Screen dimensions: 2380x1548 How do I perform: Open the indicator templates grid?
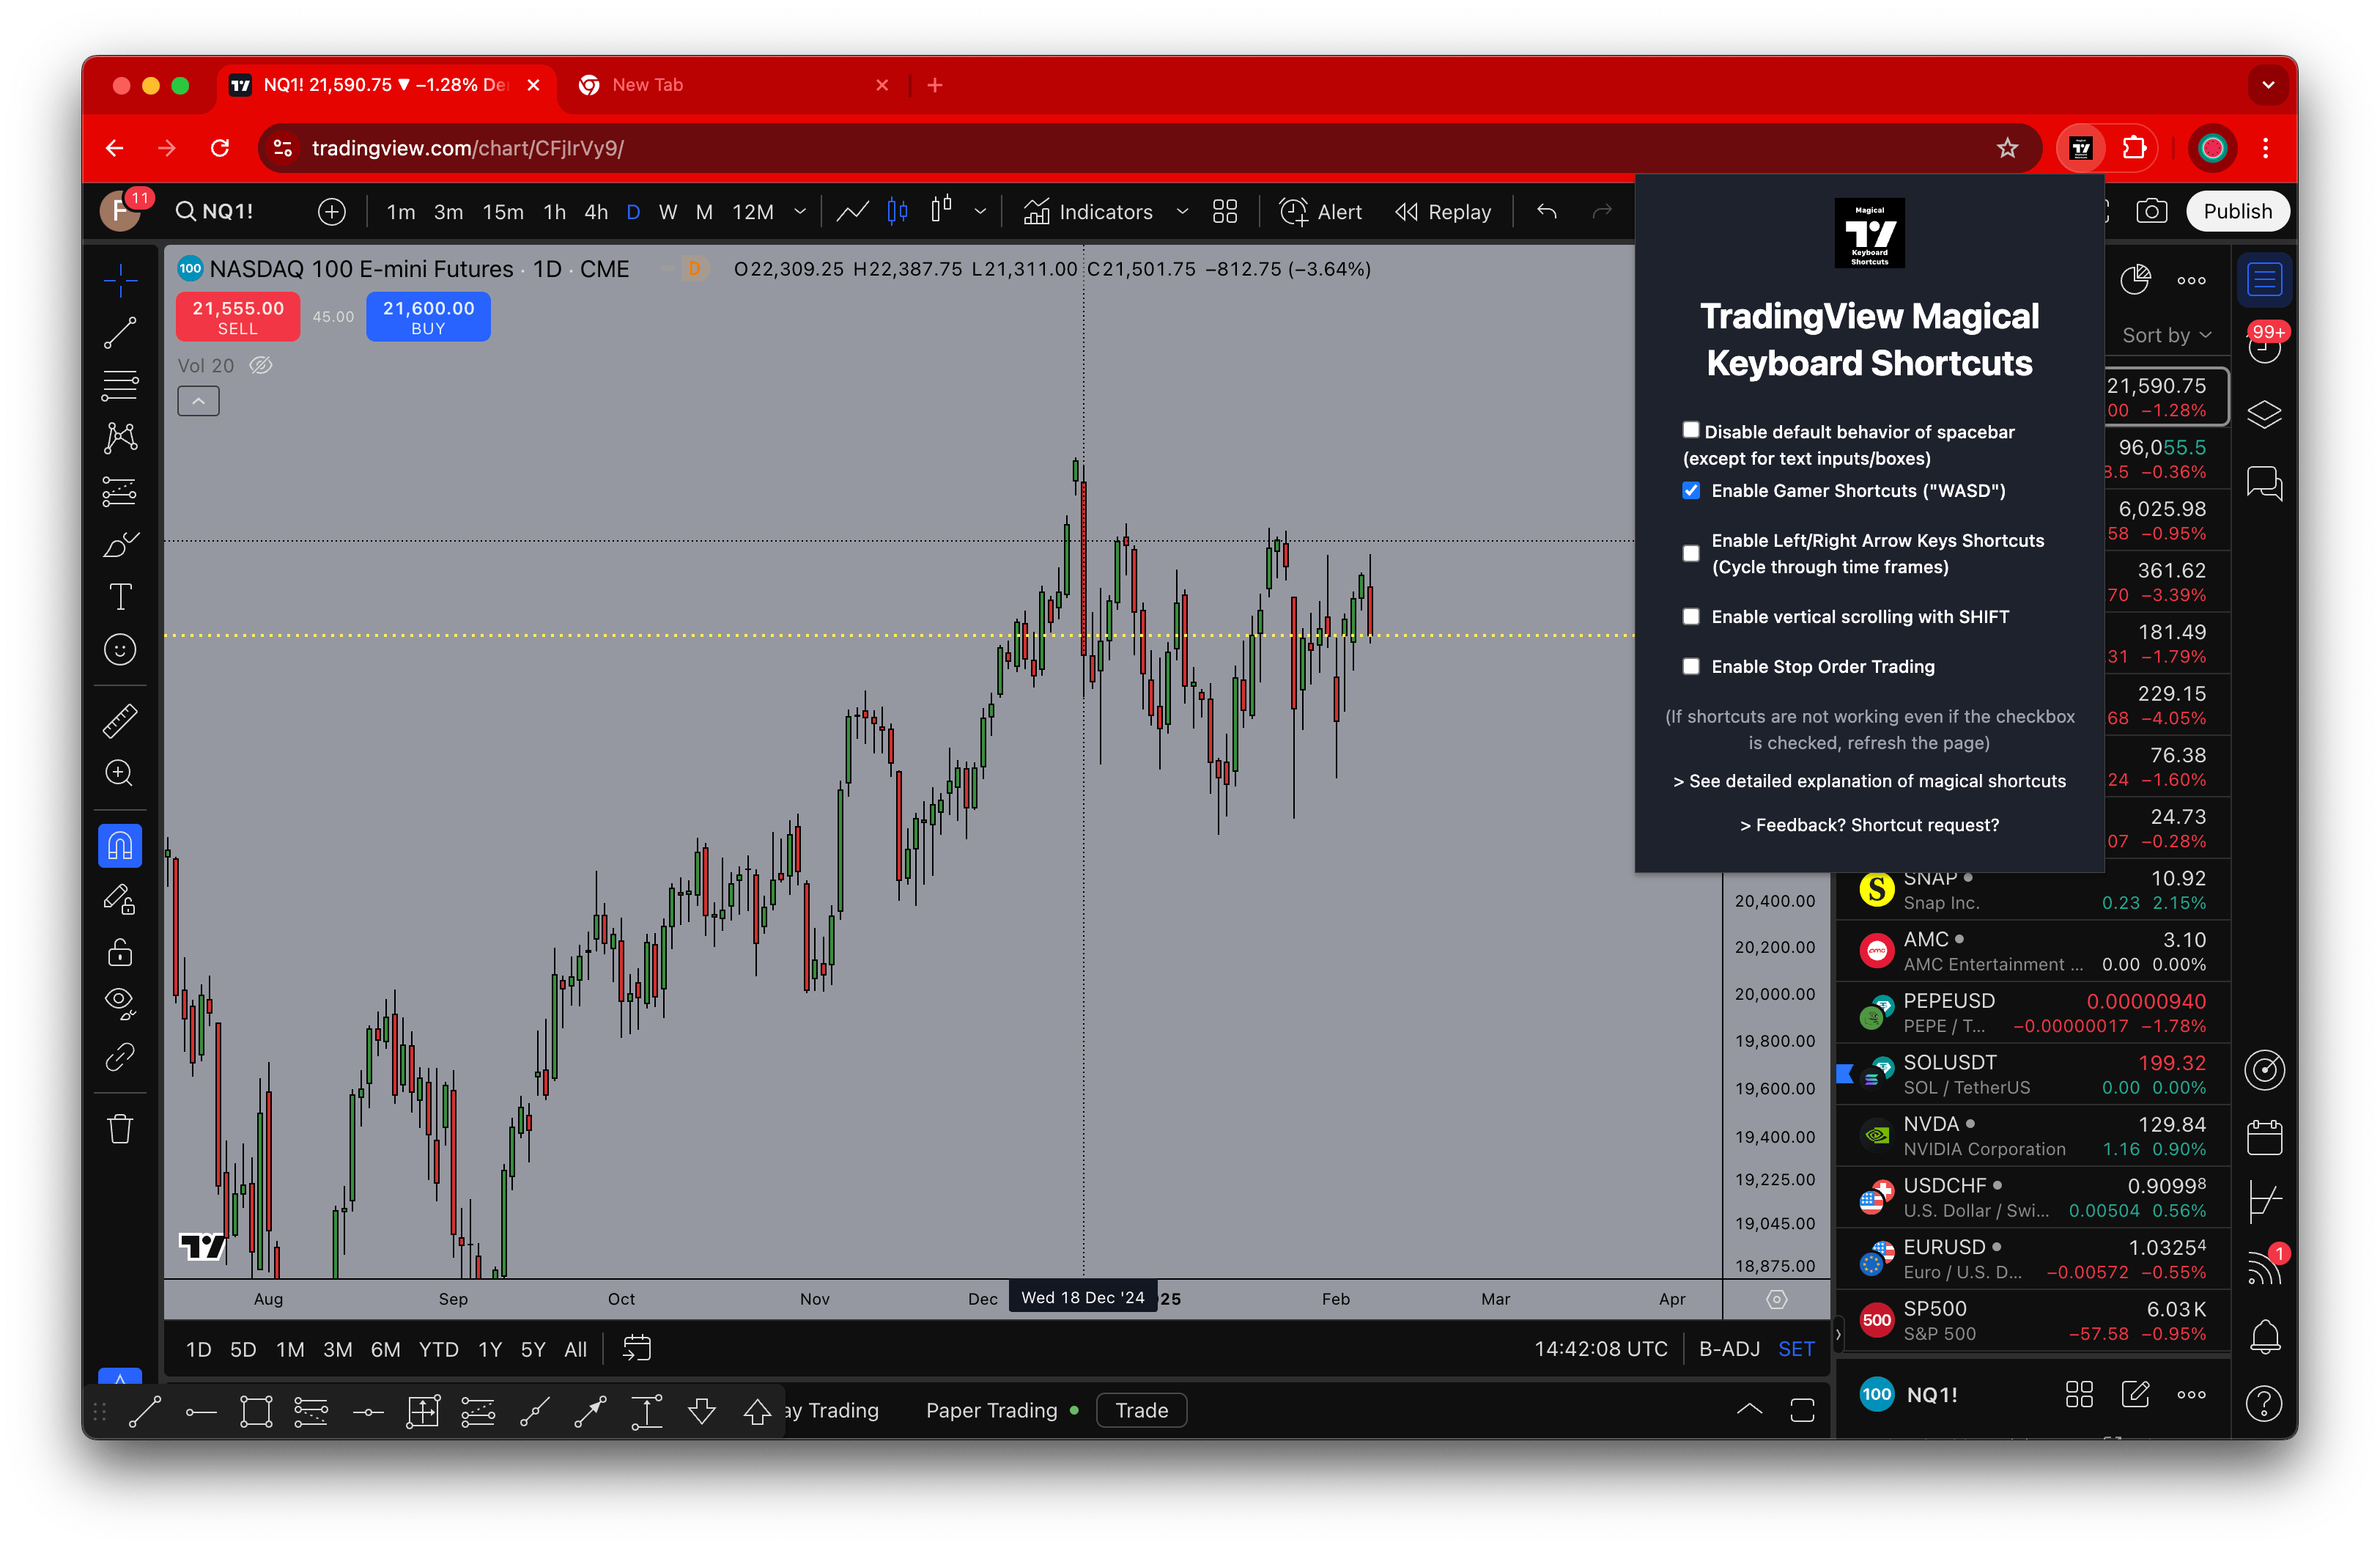click(1225, 211)
